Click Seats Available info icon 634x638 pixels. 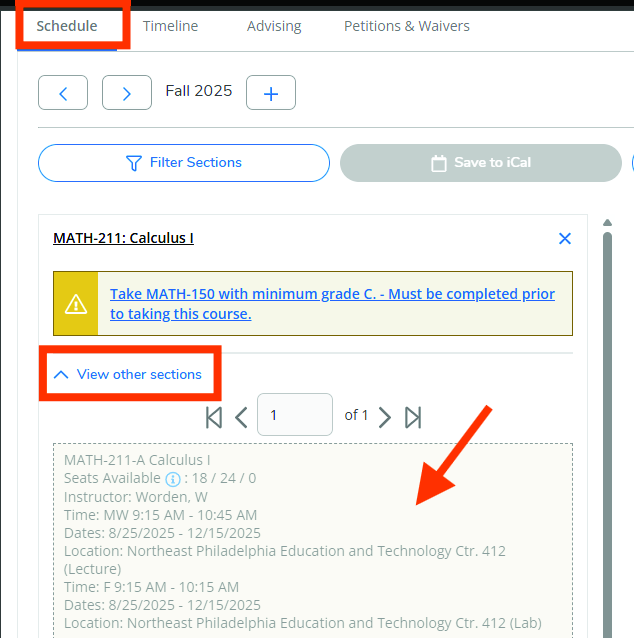coord(173,479)
